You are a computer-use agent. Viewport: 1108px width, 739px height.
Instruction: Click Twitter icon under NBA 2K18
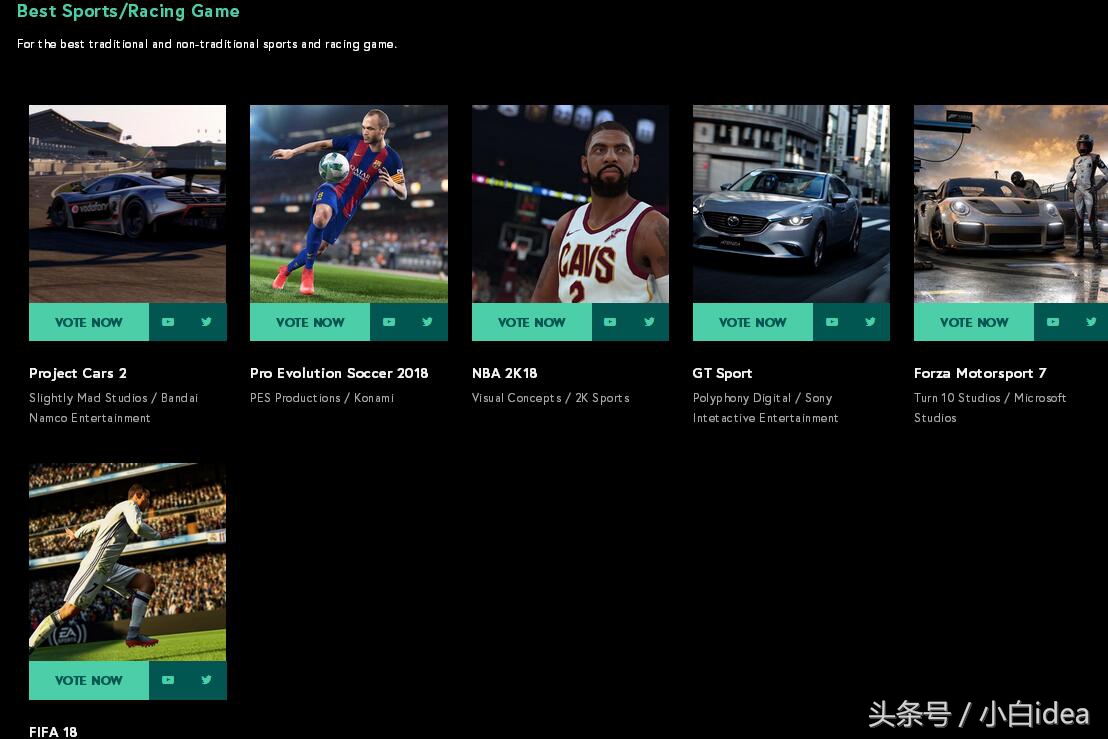click(x=649, y=322)
